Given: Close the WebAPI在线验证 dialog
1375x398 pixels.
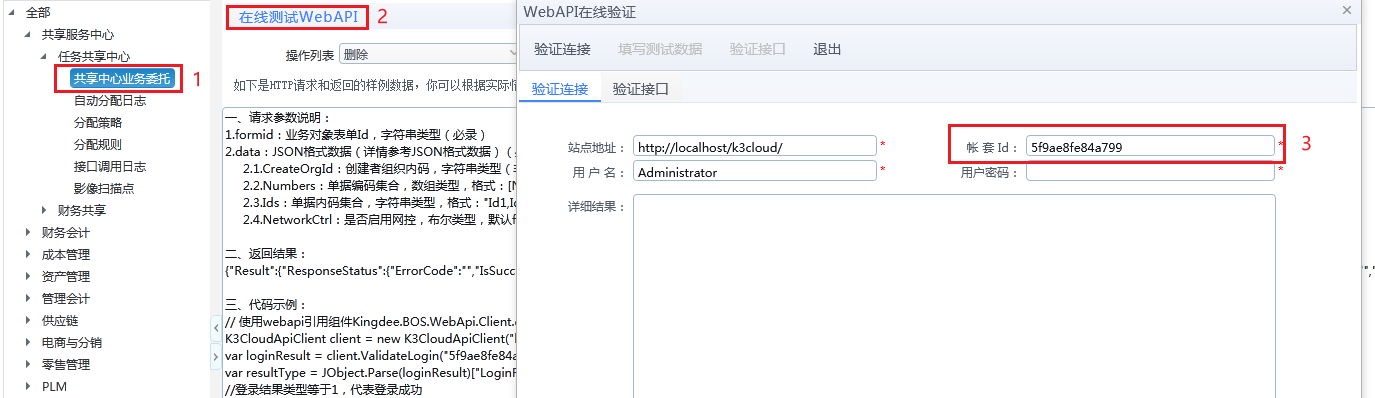Looking at the screenshot, I should click(x=1346, y=10).
